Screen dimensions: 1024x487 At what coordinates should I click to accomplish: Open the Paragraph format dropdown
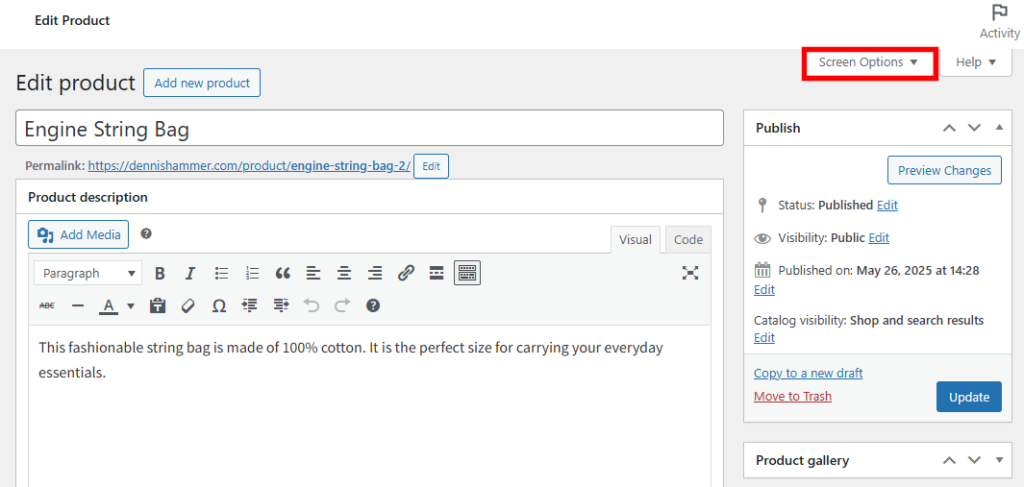click(88, 273)
